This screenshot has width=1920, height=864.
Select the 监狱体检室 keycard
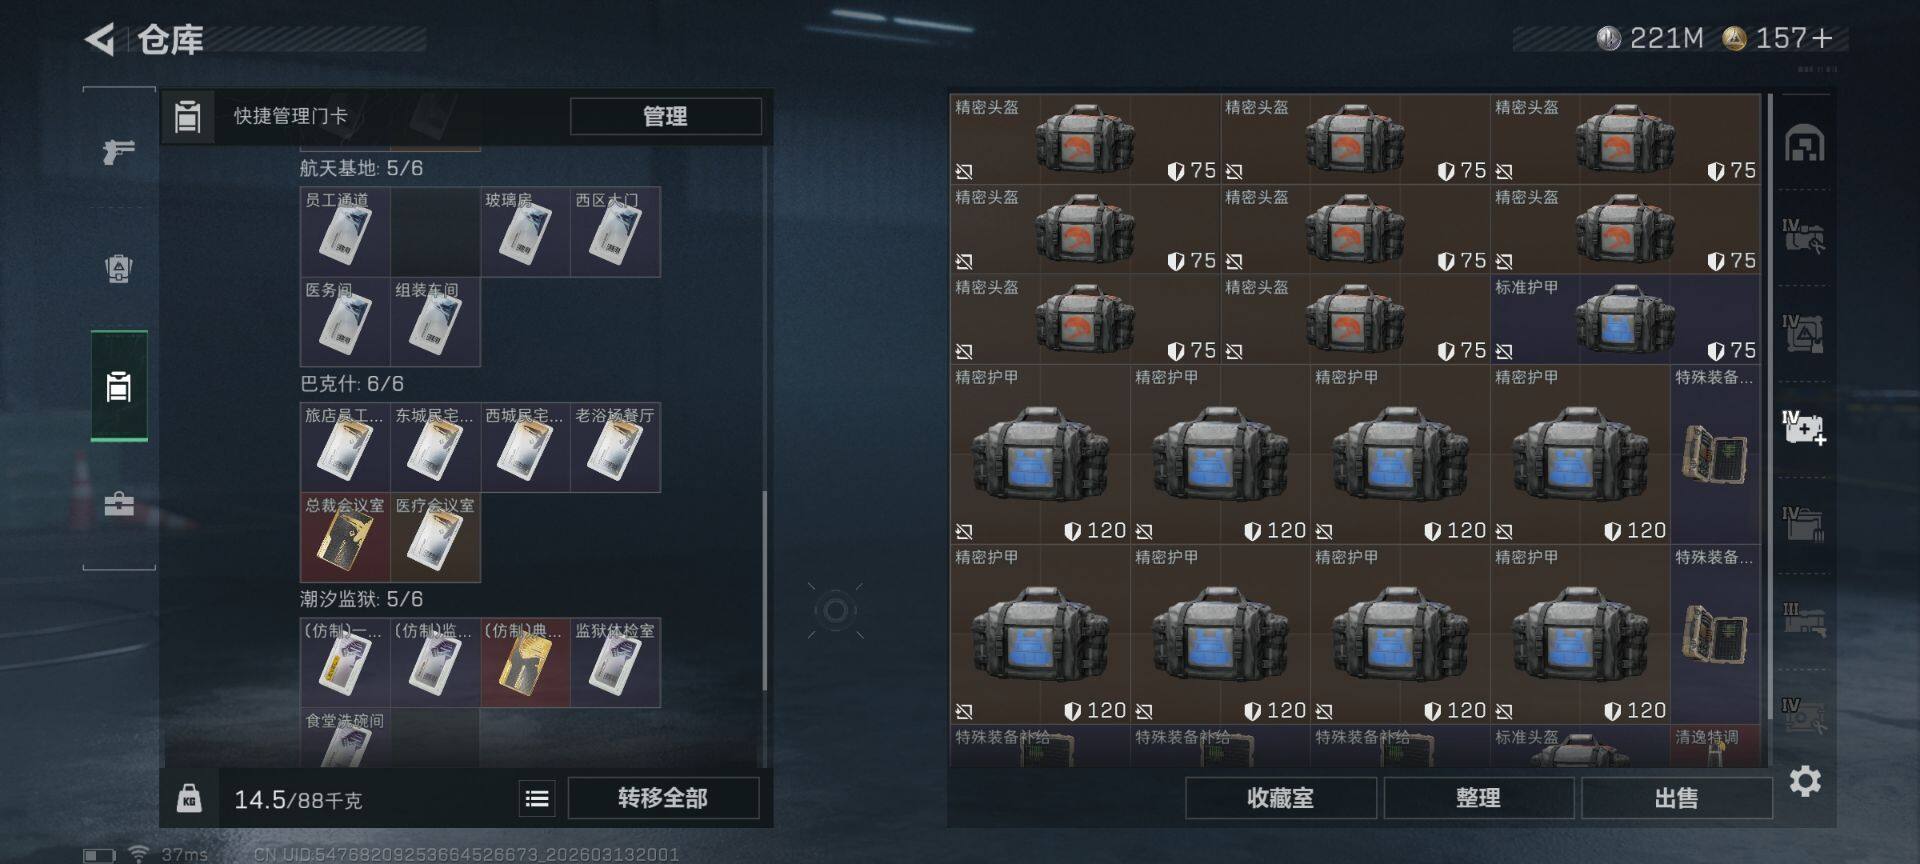click(x=615, y=662)
